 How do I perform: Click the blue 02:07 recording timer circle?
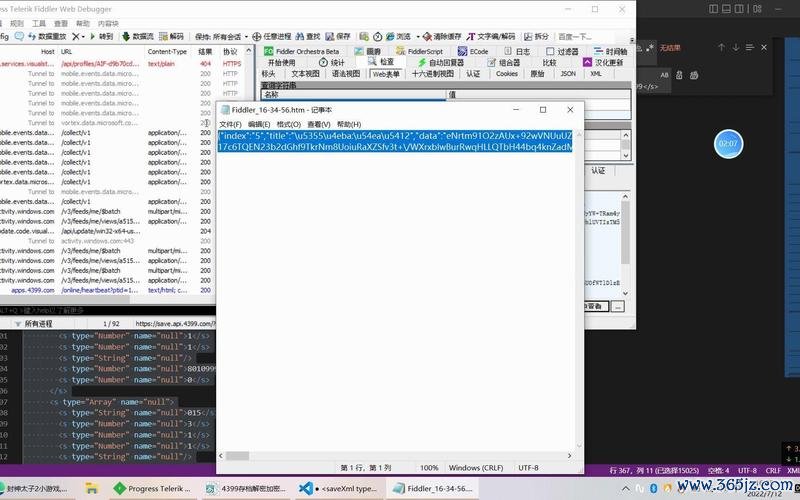pyautogui.click(x=728, y=144)
